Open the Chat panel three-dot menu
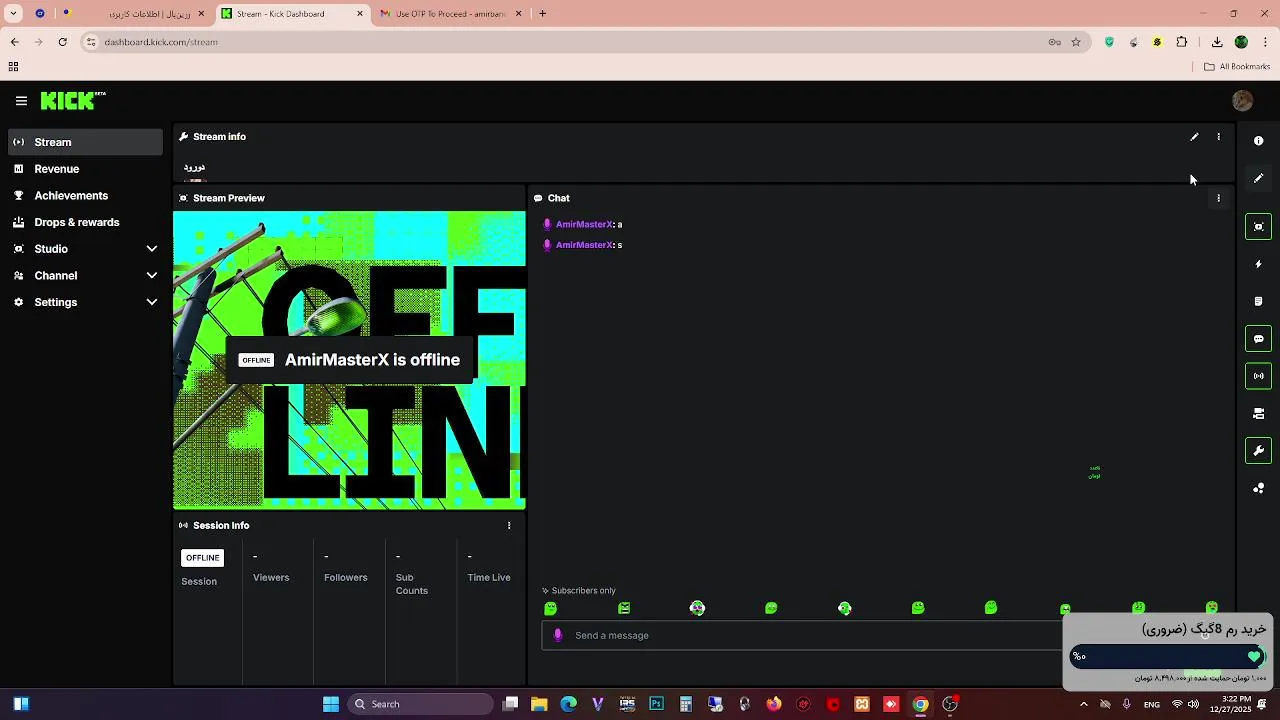This screenshot has height=720, width=1280. pos(1218,198)
